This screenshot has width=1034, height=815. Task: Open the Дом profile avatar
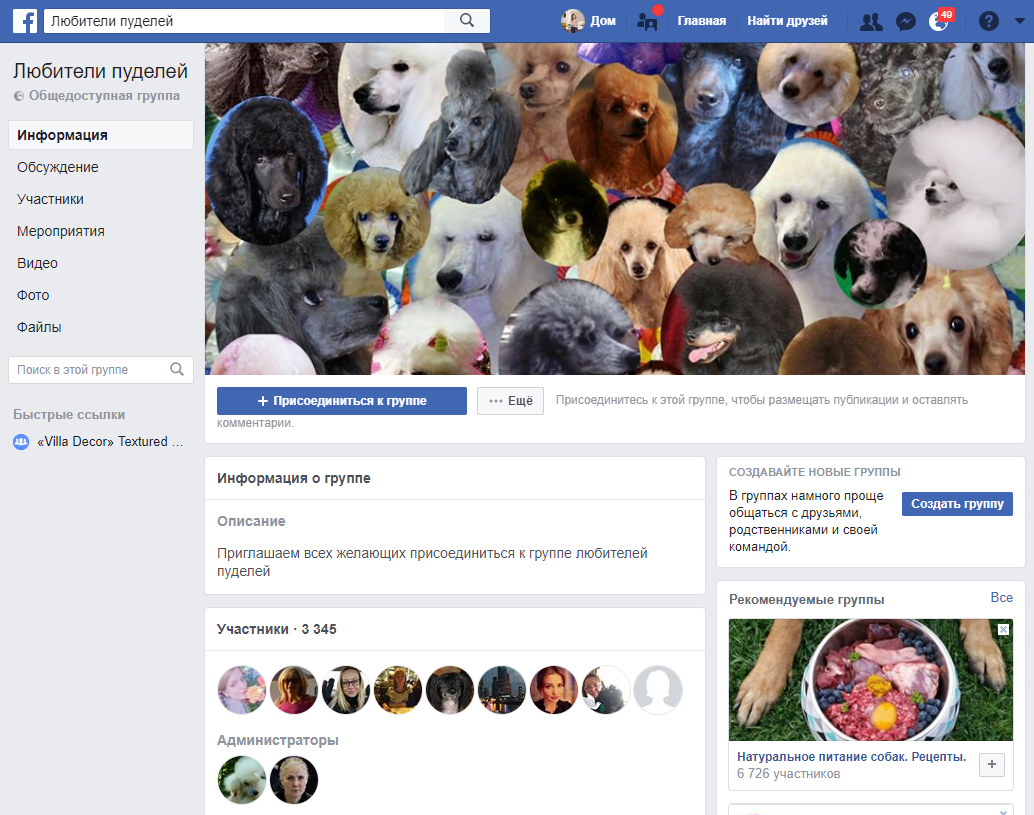pos(572,21)
